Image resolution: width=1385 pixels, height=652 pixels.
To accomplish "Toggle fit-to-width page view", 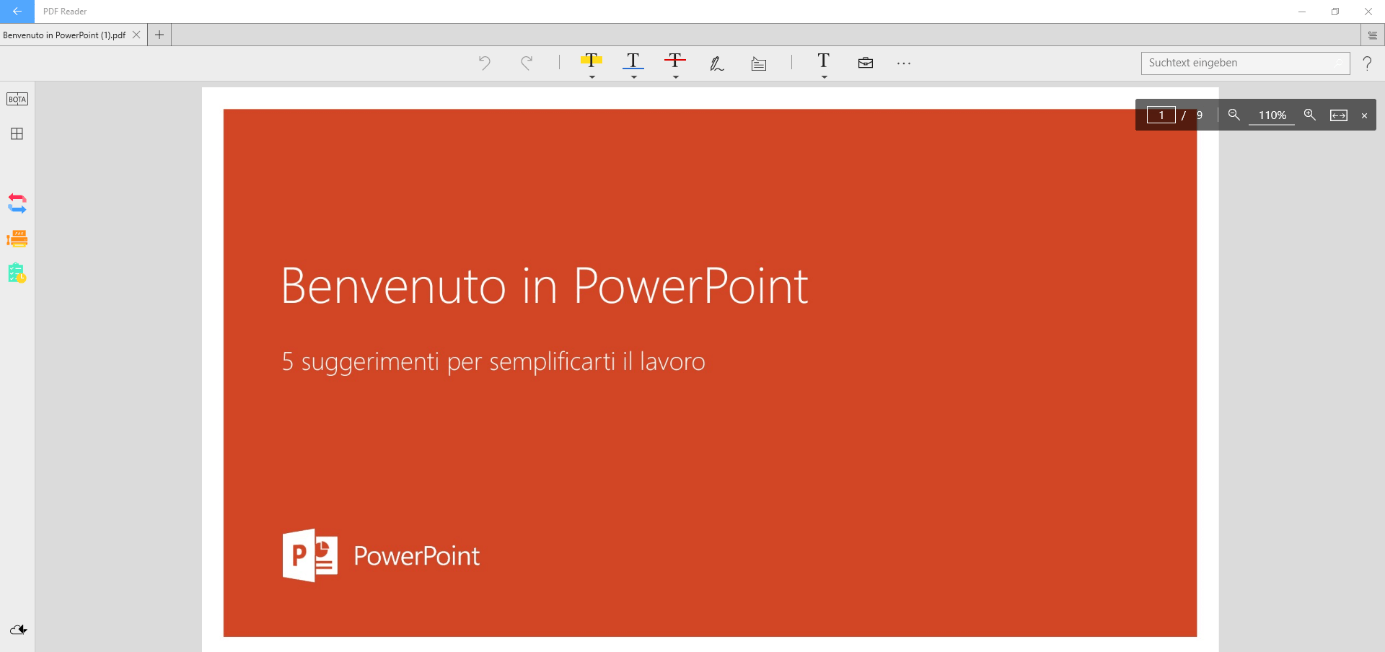I will click(1338, 115).
